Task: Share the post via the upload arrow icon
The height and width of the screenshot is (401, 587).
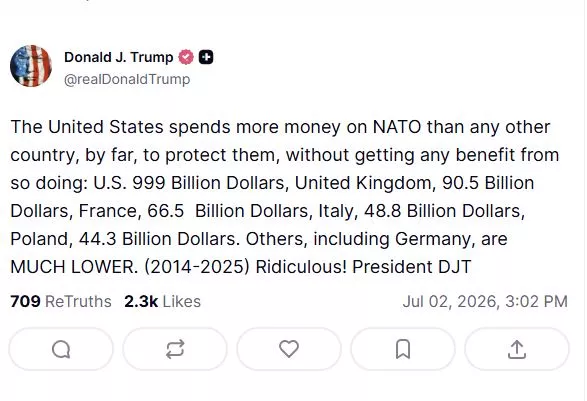Action: tap(517, 349)
